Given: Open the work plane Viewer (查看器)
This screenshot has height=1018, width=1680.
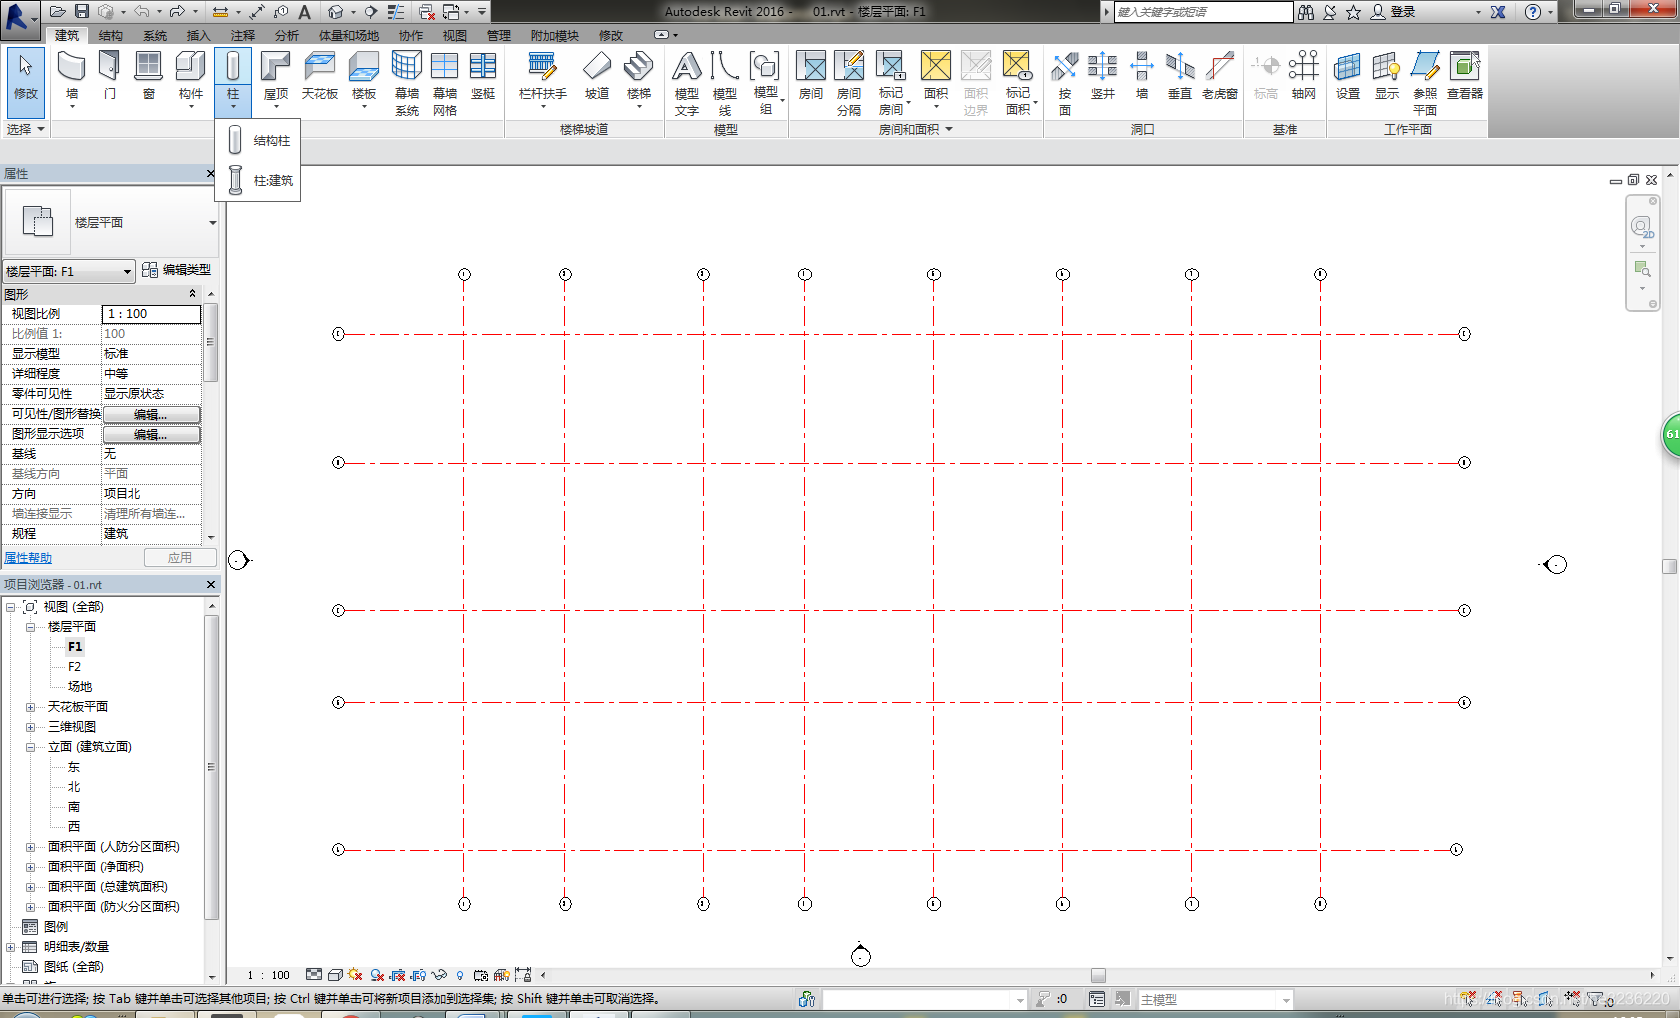Looking at the screenshot, I should coord(1465,76).
